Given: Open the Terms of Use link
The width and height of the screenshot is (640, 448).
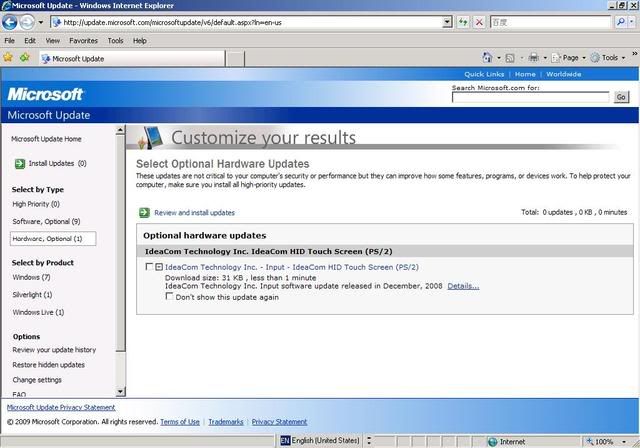Looking at the screenshot, I should click(x=180, y=422).
